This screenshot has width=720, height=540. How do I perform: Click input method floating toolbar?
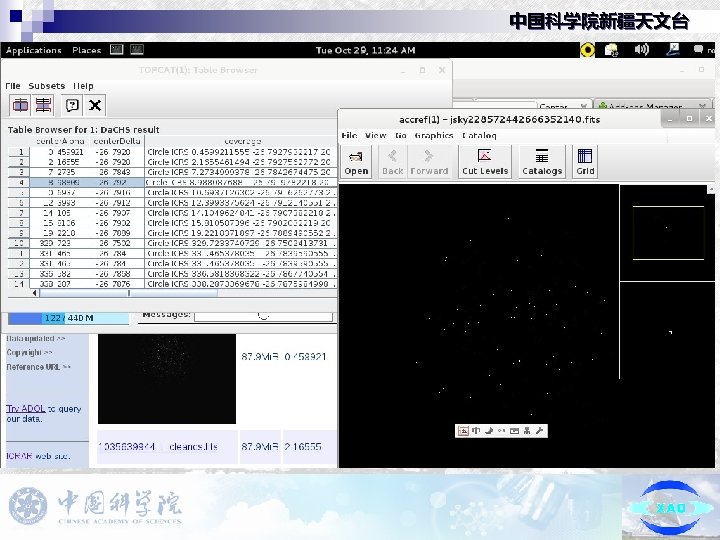501,431
